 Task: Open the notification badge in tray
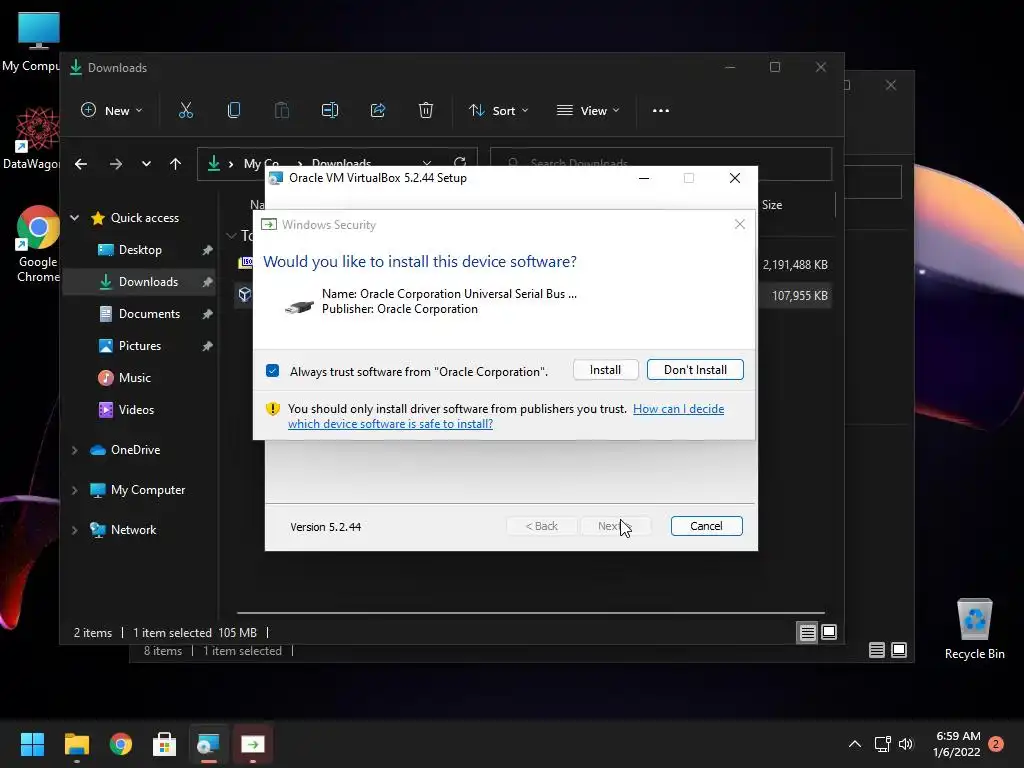pyautogui.click(x=996, y=744)
